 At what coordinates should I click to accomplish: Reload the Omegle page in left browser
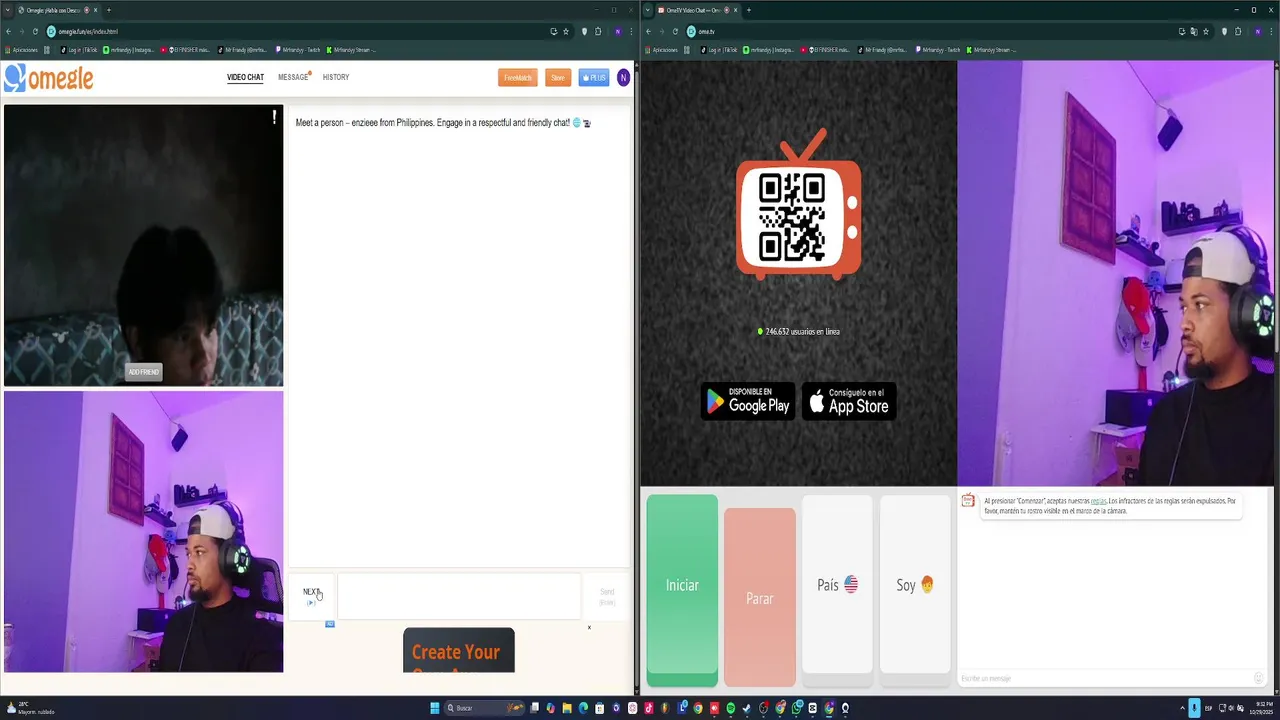(36, 31)
